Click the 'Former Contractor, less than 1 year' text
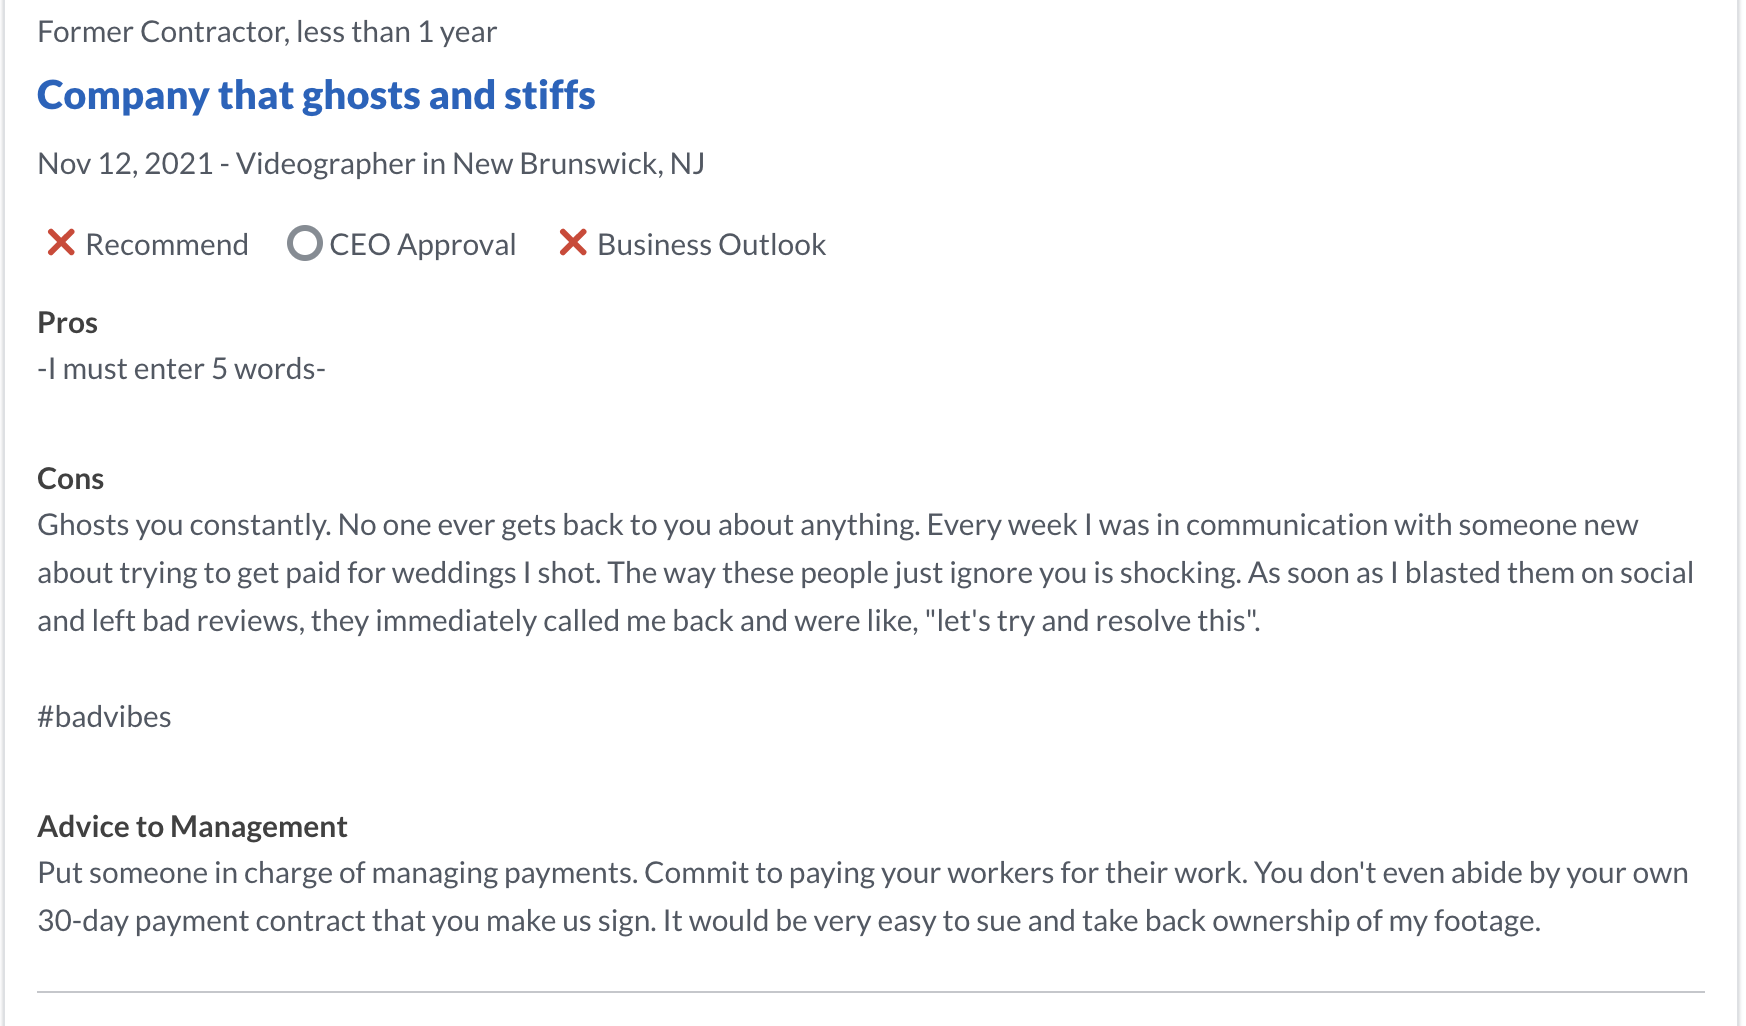This screenshot has height=1026, width=1746. pos(267,32)
